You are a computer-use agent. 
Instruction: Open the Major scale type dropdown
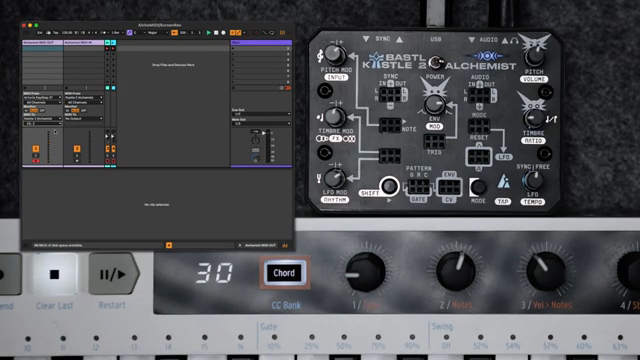[158, 33]
